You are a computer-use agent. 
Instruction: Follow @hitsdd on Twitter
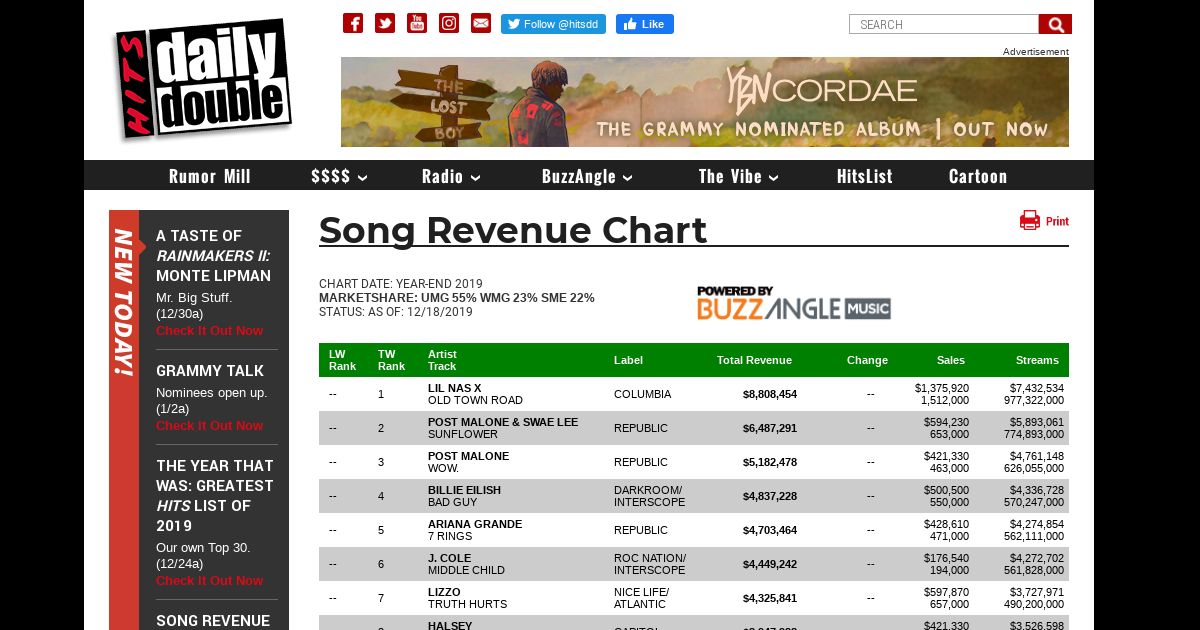[x=553, y=24]
